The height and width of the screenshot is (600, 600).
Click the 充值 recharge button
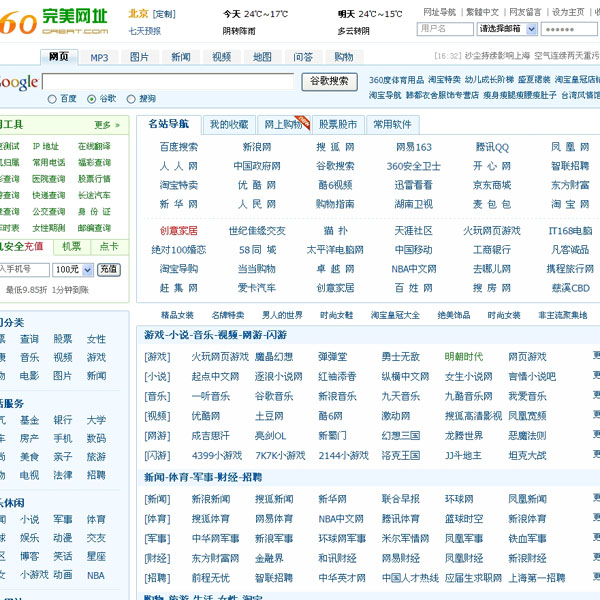coord(109,269)
